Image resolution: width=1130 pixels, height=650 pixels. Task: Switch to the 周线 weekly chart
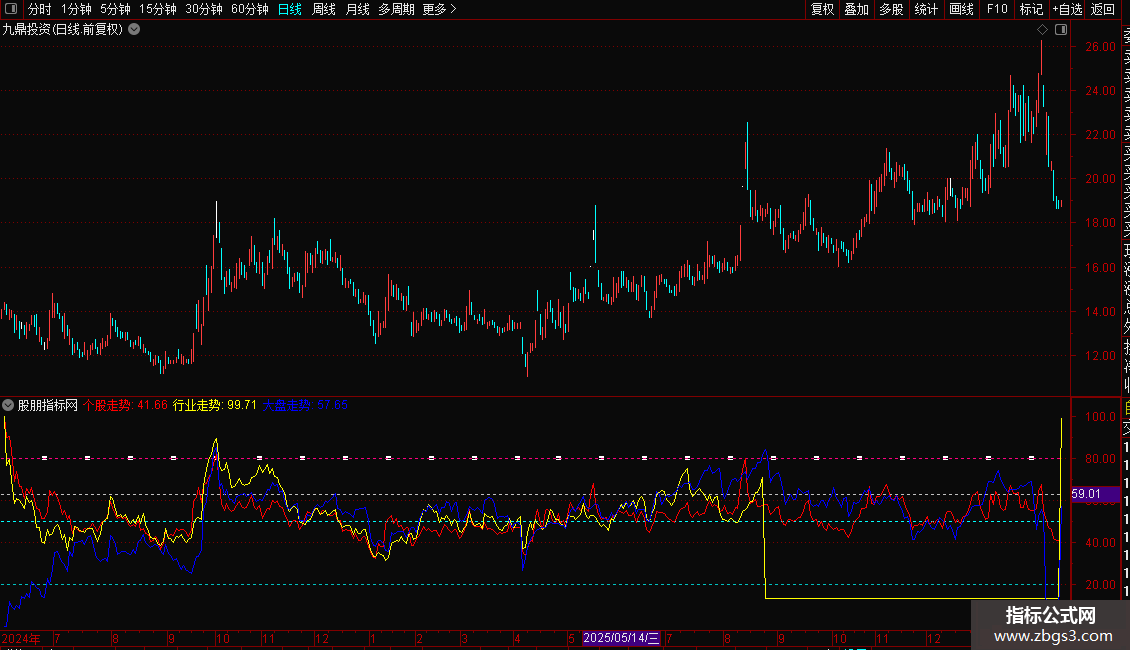pyautogui.click(x=324, y=9)
